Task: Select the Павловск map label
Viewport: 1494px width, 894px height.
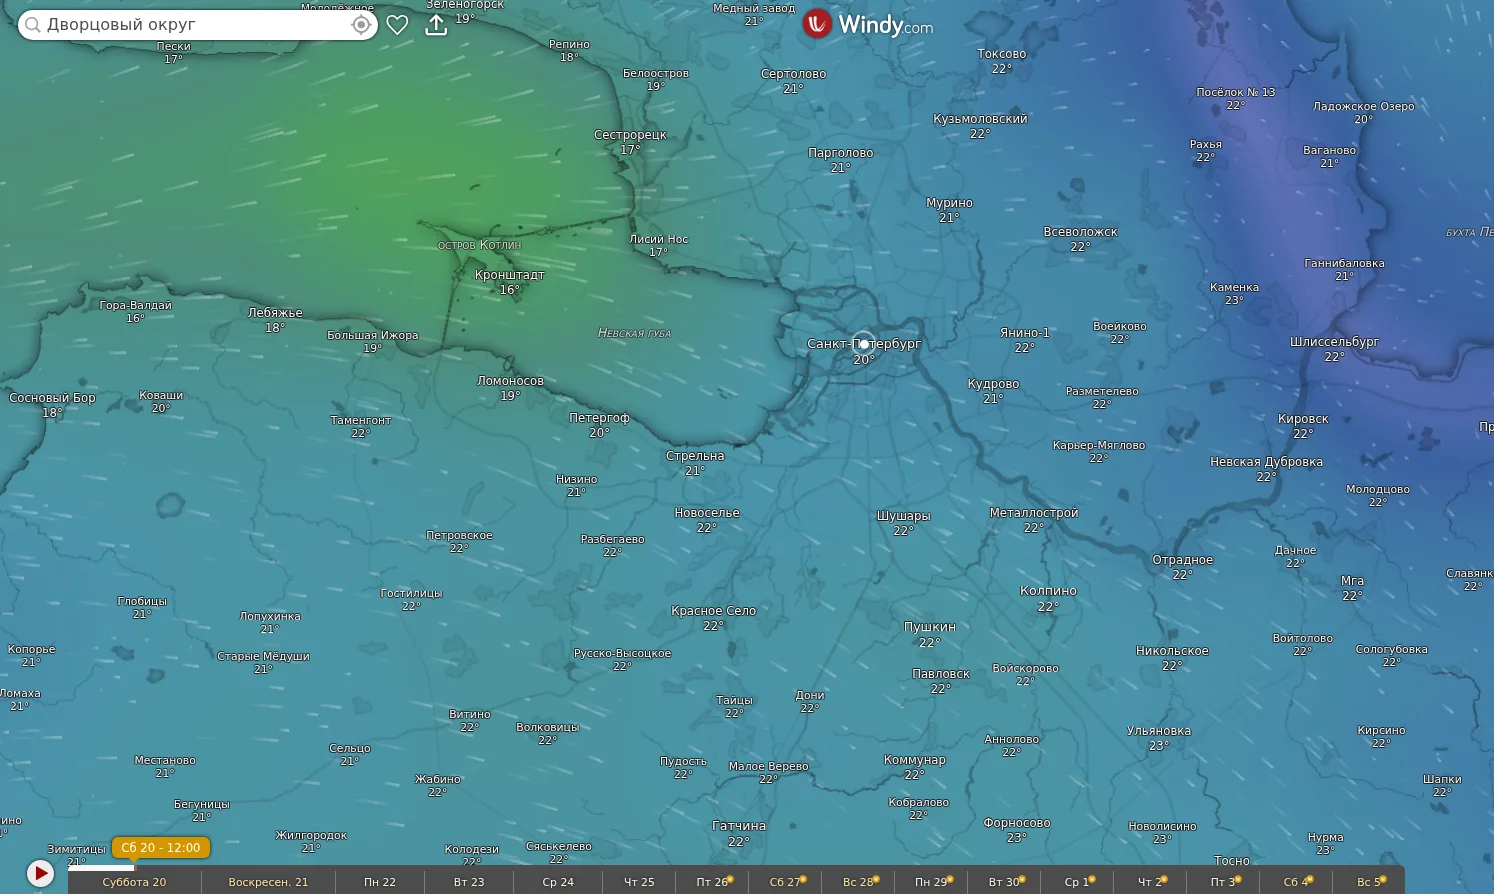Action: (x=941, y=674)
